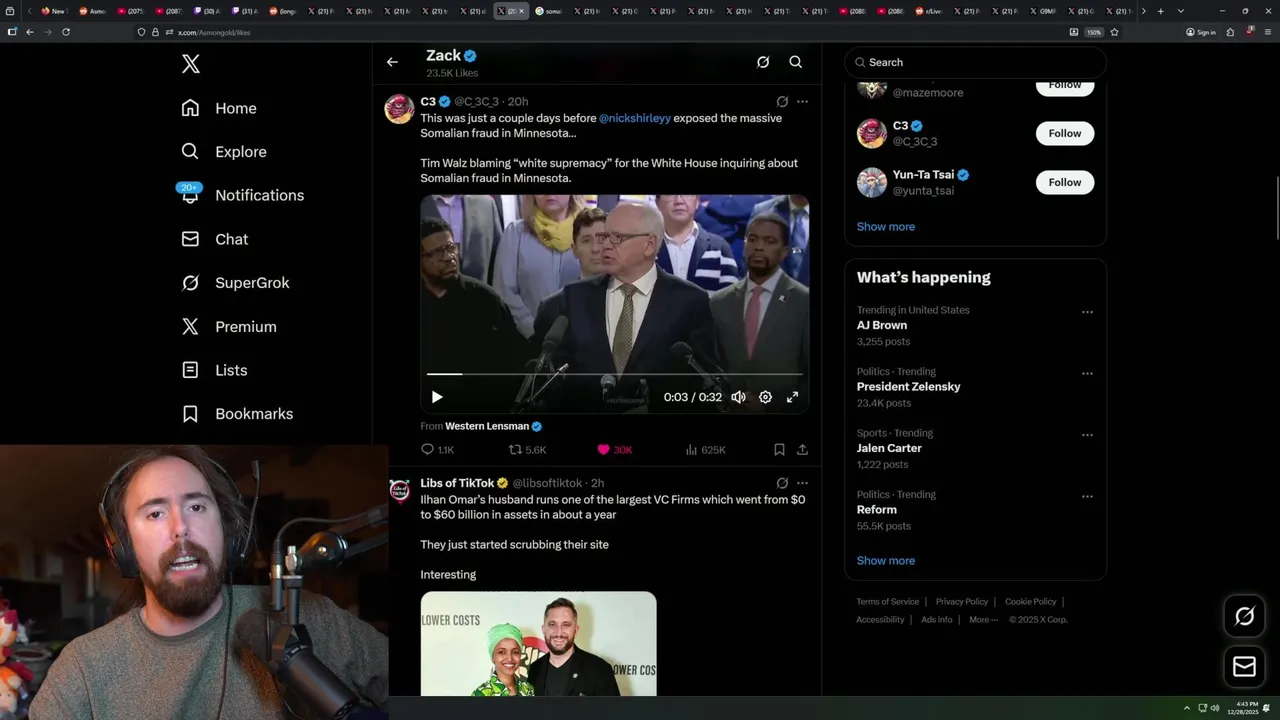Click the Search input field
Image resolution: width=1280 pixels, height=720 pixels.
975,62
